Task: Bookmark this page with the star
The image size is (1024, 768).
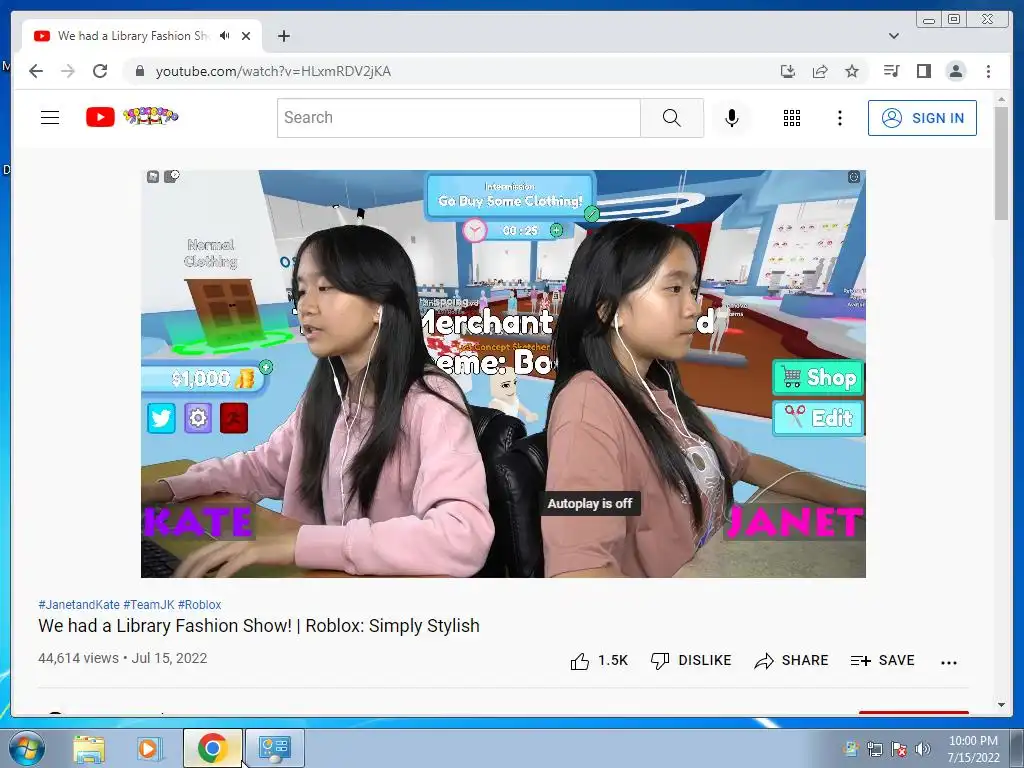Action: click(852, 71)
